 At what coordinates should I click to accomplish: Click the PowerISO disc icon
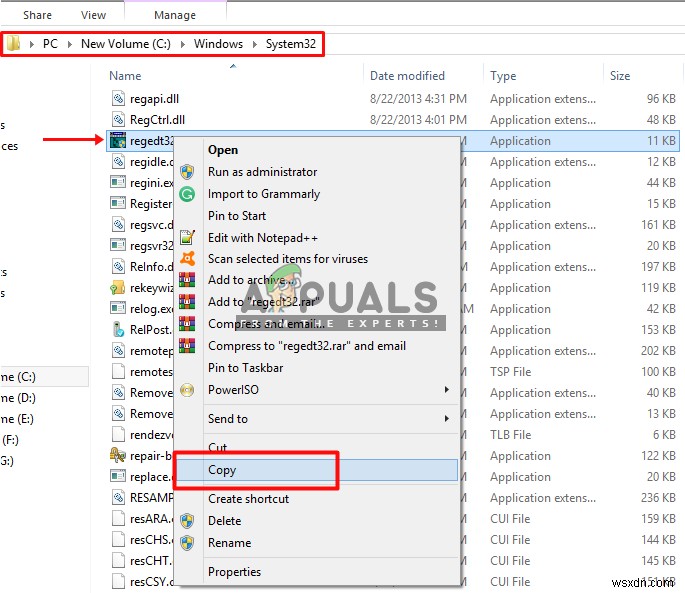[187, 389]
